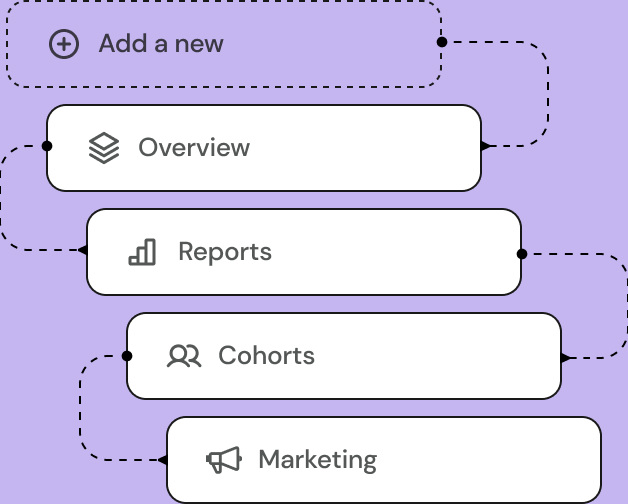628x504 pixels.
Task: Click the arrowhead pointing into Reports card
Action: coord(83,250)
